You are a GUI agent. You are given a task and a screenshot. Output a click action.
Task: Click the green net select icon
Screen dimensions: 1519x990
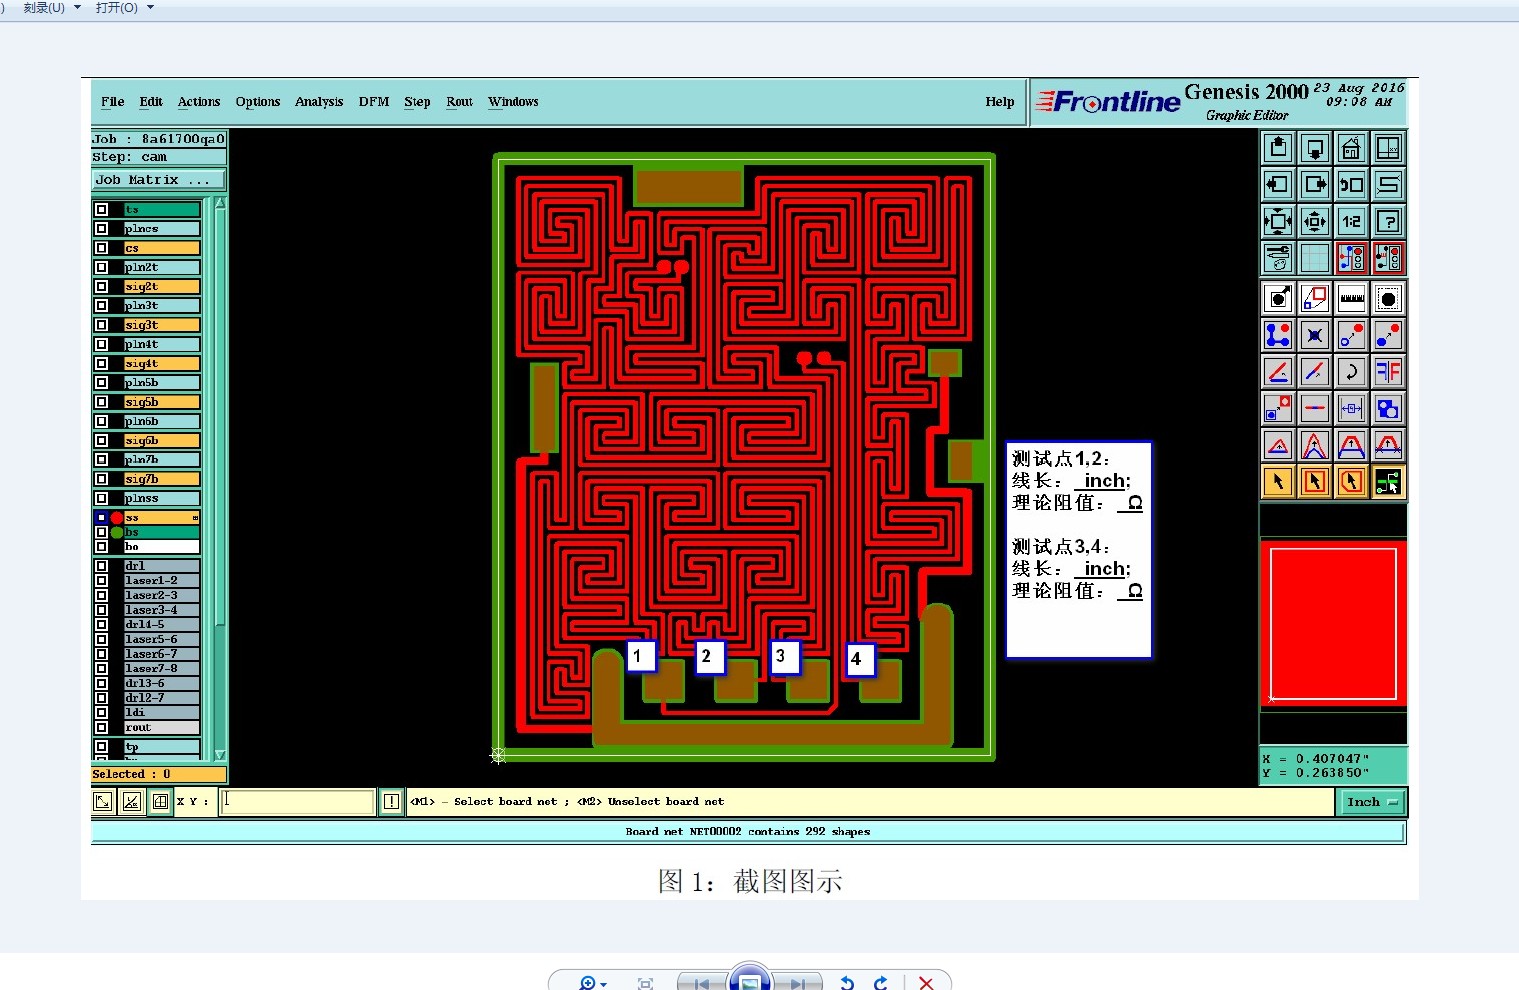[x=1388, y=482]
